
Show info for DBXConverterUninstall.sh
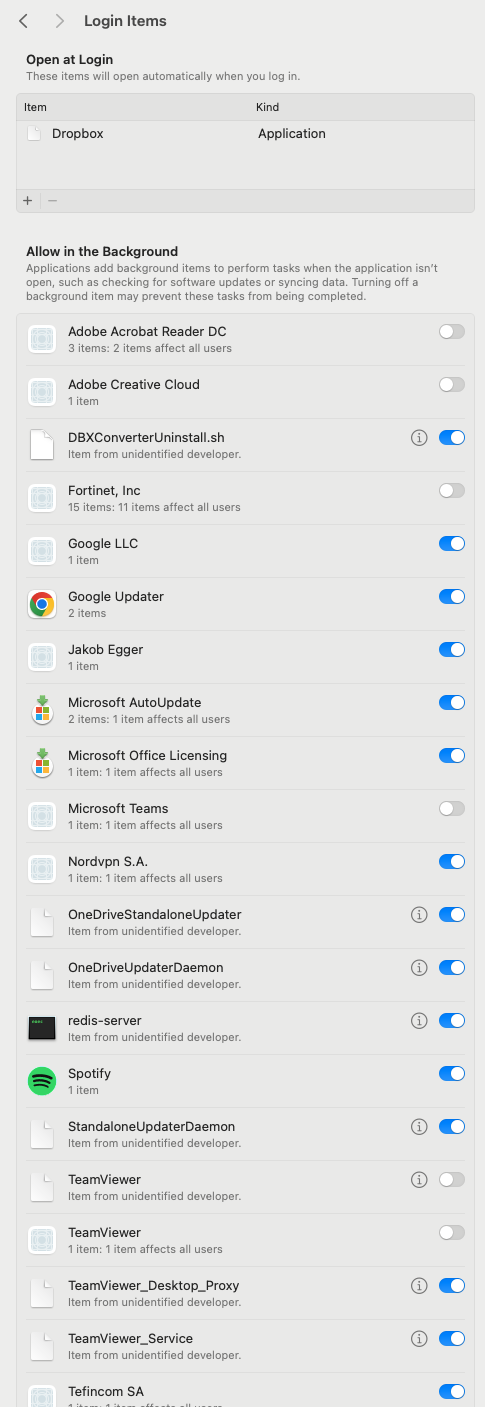(419, 437)
